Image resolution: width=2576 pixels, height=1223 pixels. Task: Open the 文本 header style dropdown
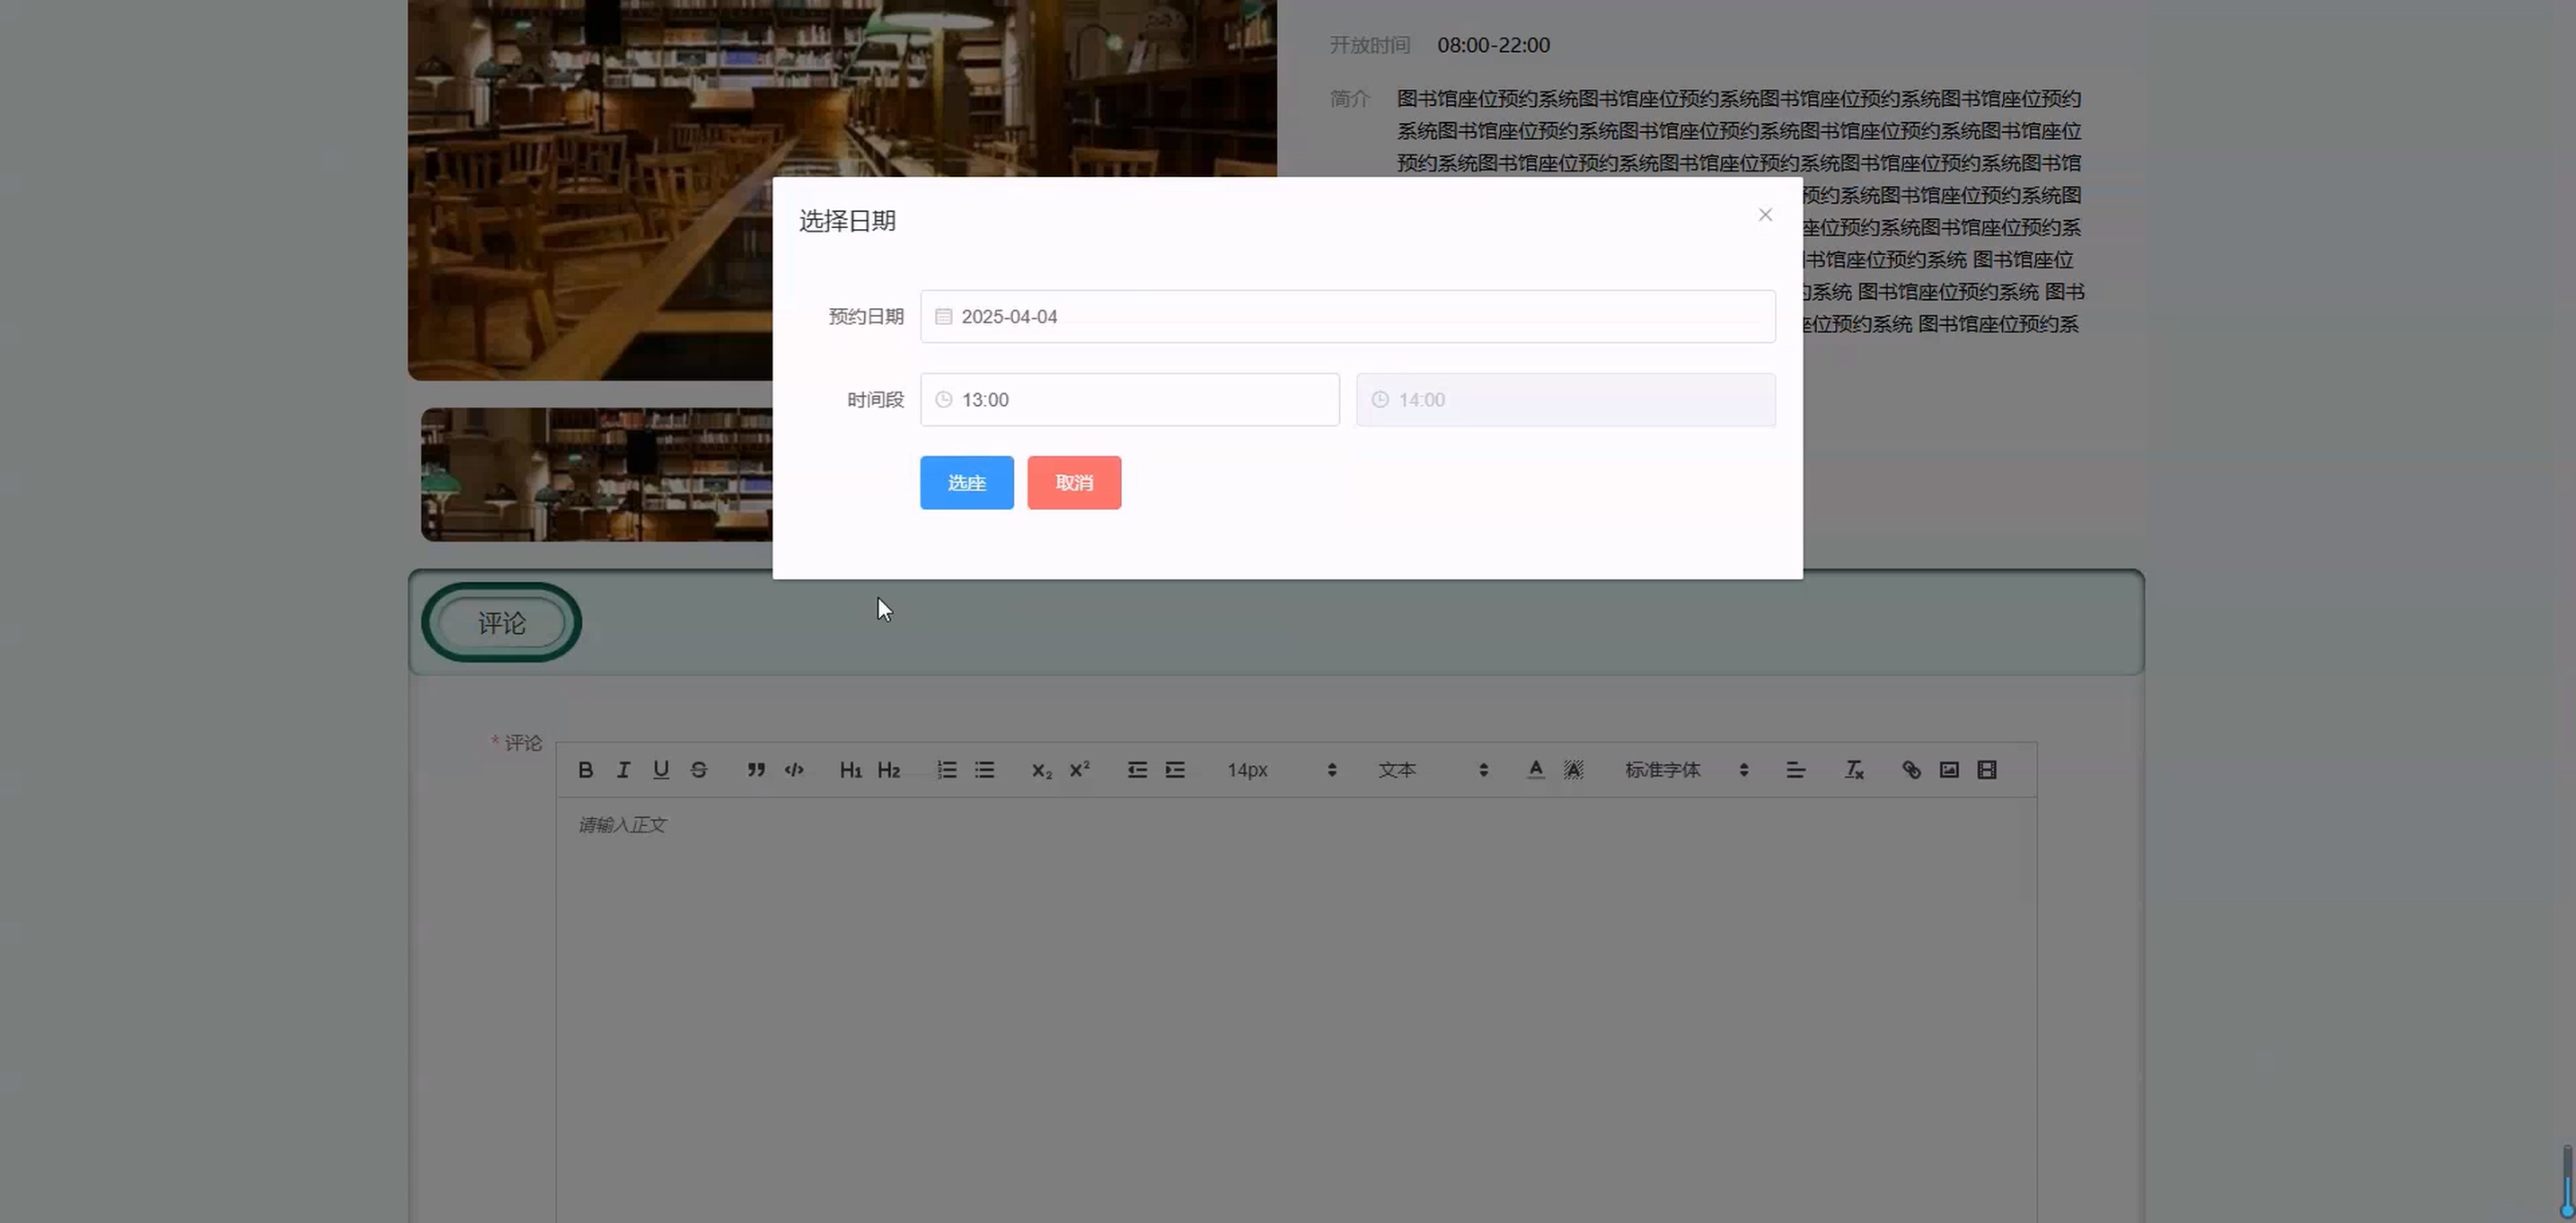tap(1432, 770)
